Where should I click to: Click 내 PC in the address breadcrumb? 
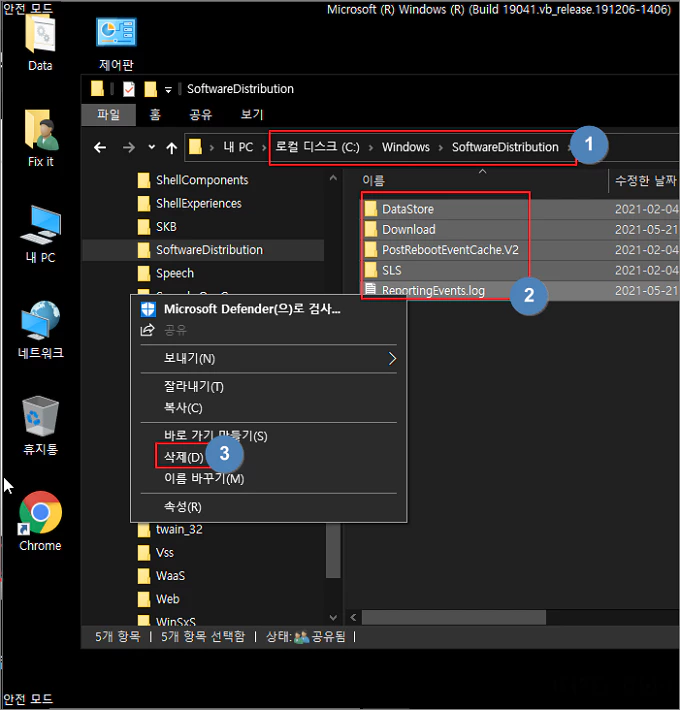(238, 147)
